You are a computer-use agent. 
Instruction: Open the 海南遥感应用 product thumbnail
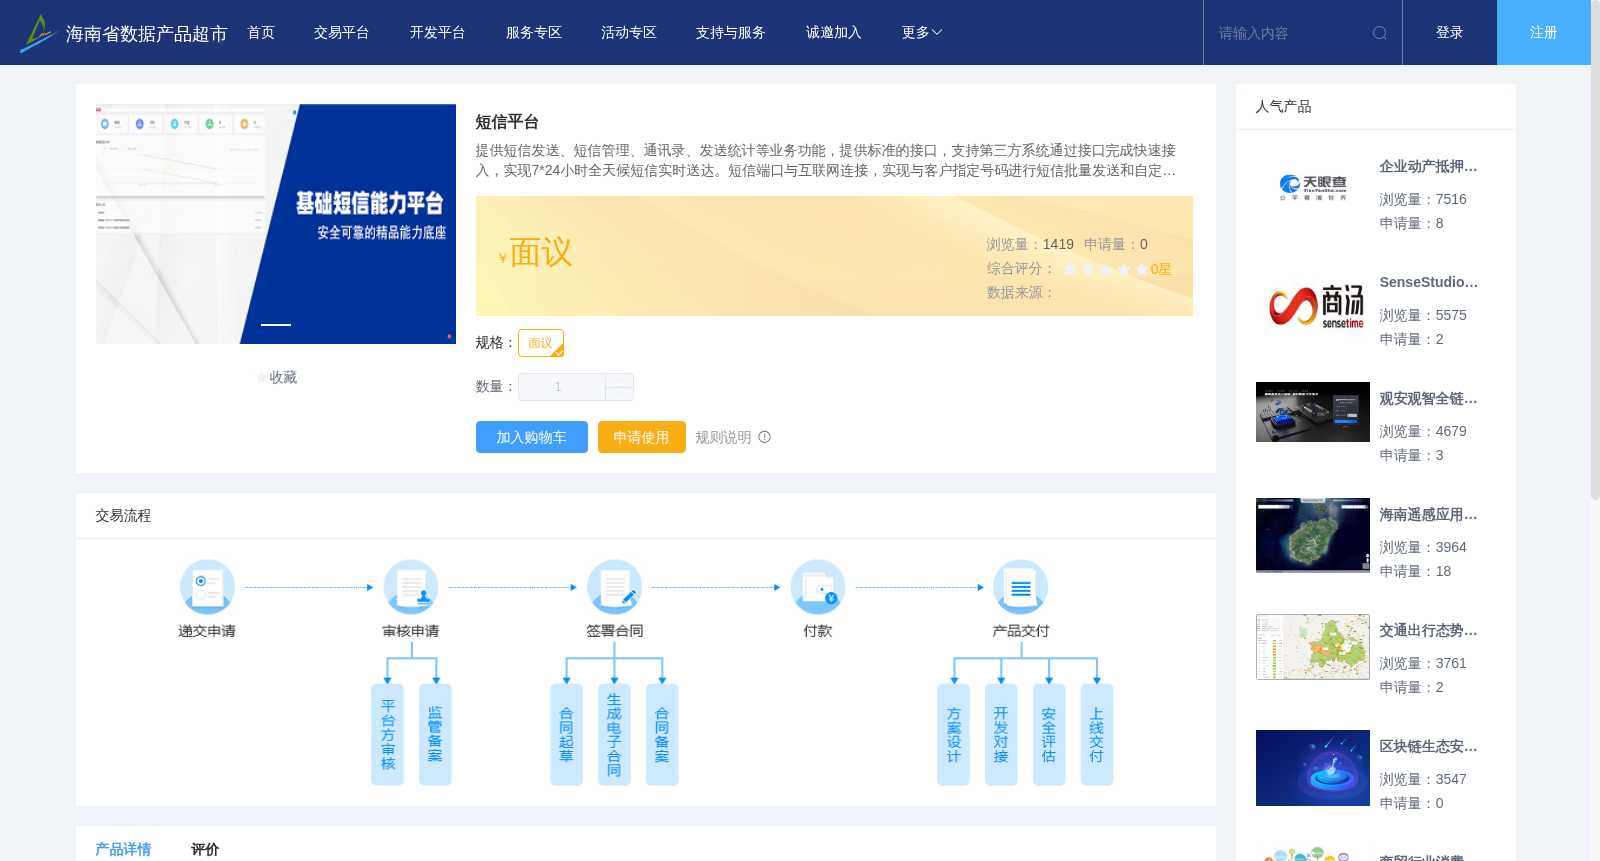coord(1313,535)
